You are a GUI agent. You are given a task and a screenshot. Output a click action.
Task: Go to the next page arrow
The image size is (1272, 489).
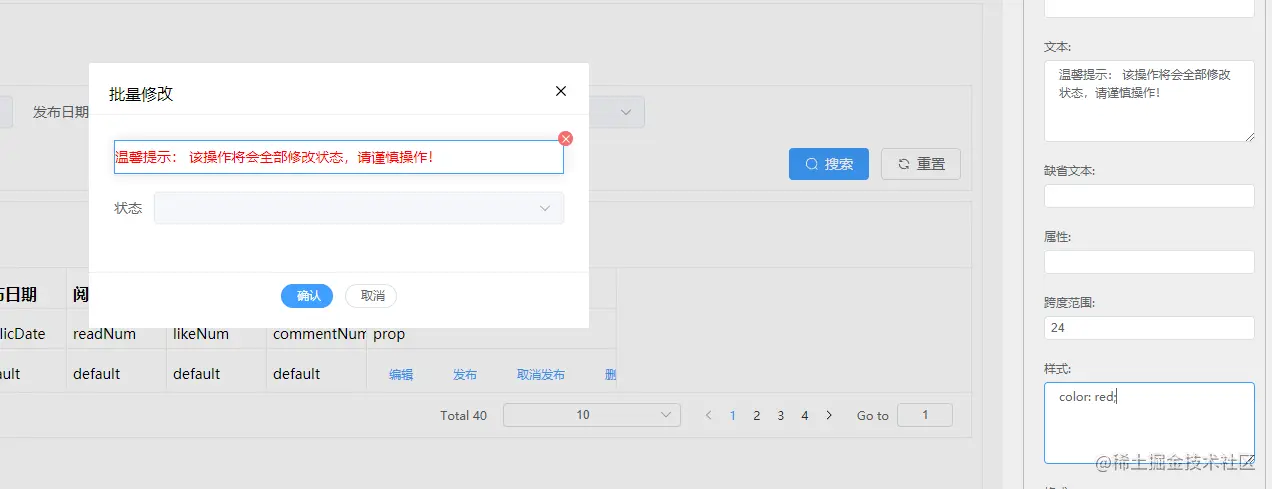click(x=829, y=415)
